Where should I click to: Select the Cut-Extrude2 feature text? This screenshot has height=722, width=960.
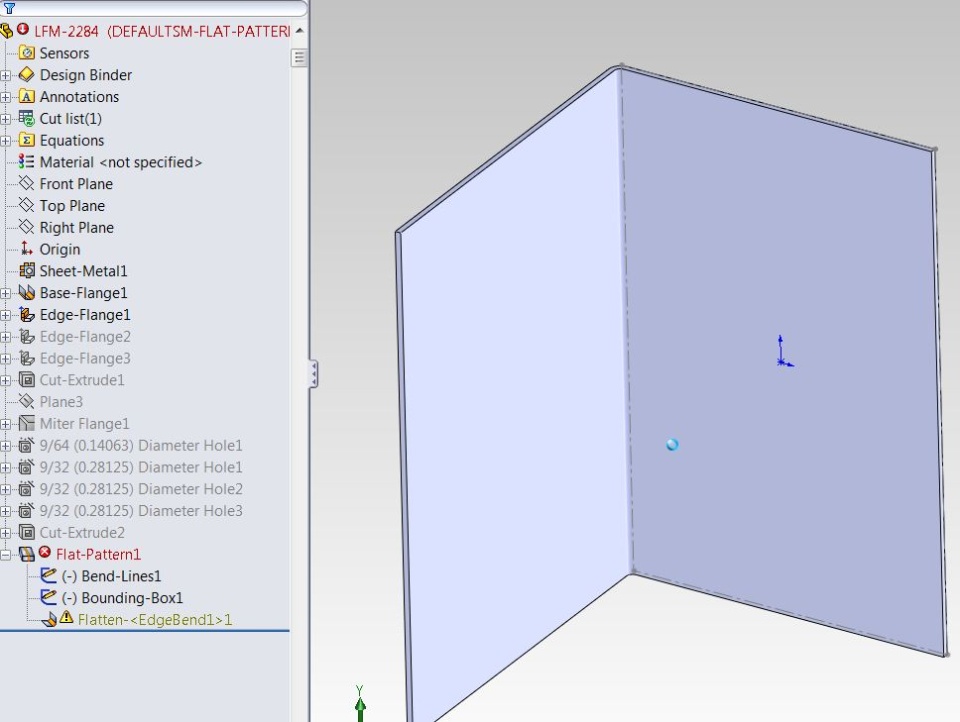pos(82,533)
